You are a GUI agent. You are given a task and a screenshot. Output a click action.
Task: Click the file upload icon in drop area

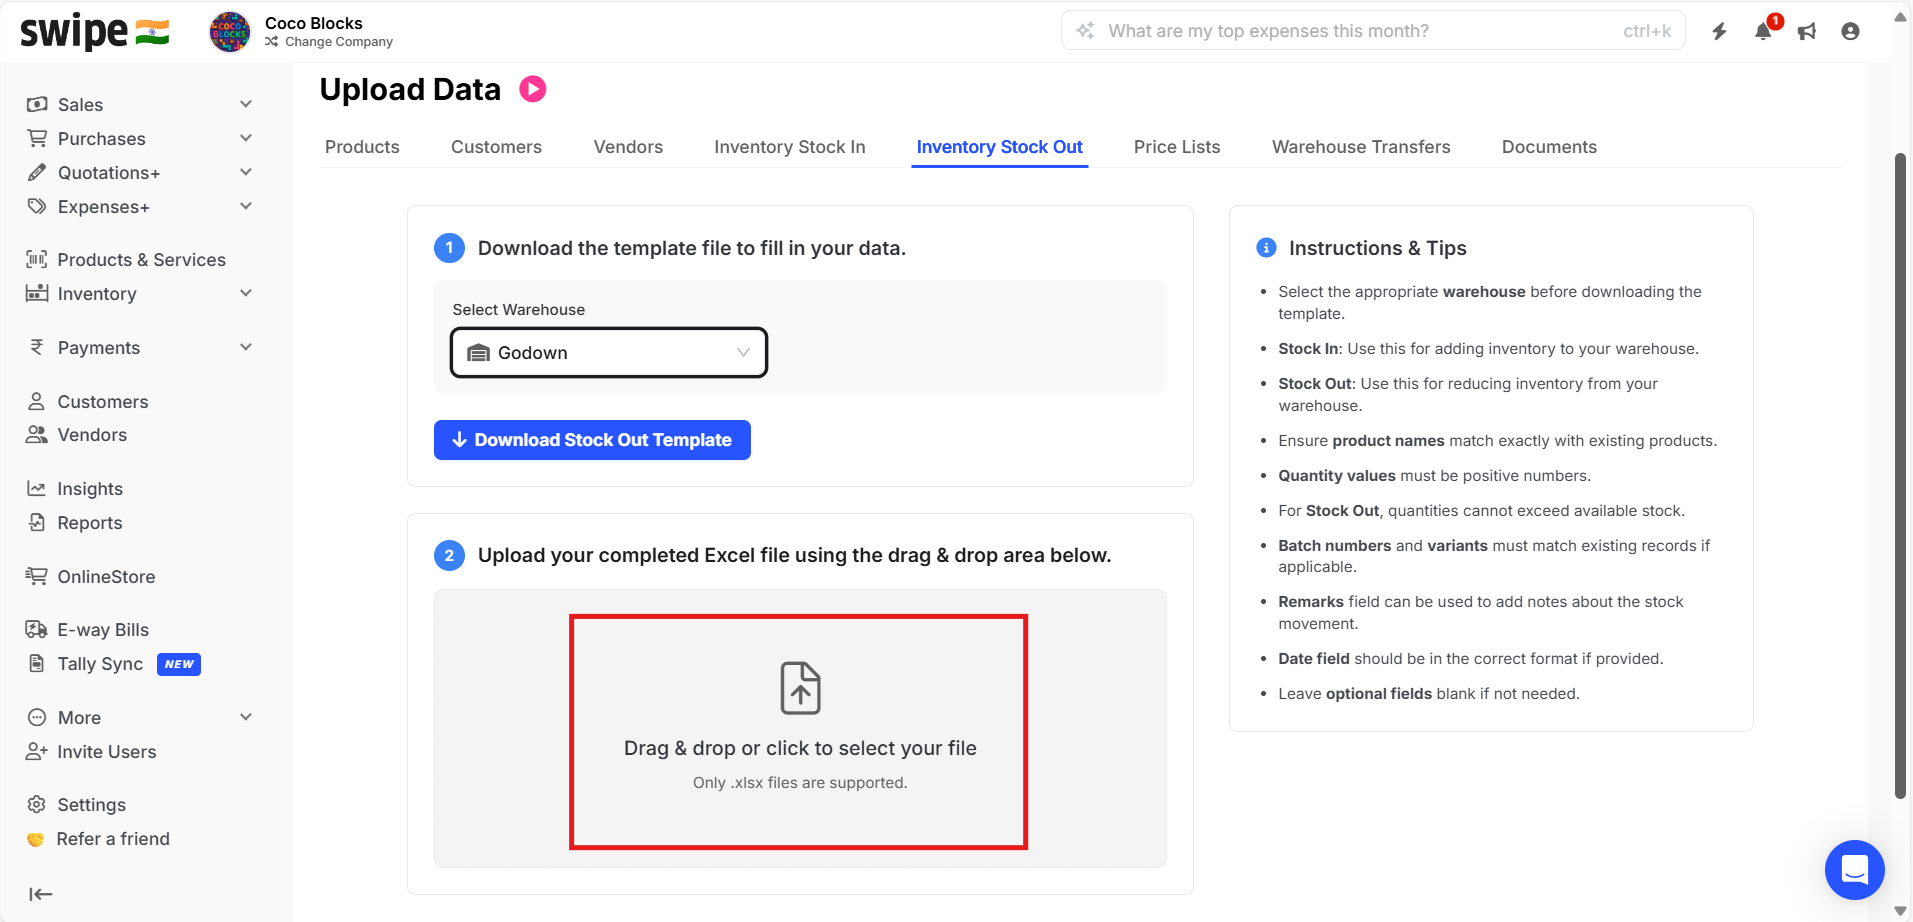coord(800,688)
